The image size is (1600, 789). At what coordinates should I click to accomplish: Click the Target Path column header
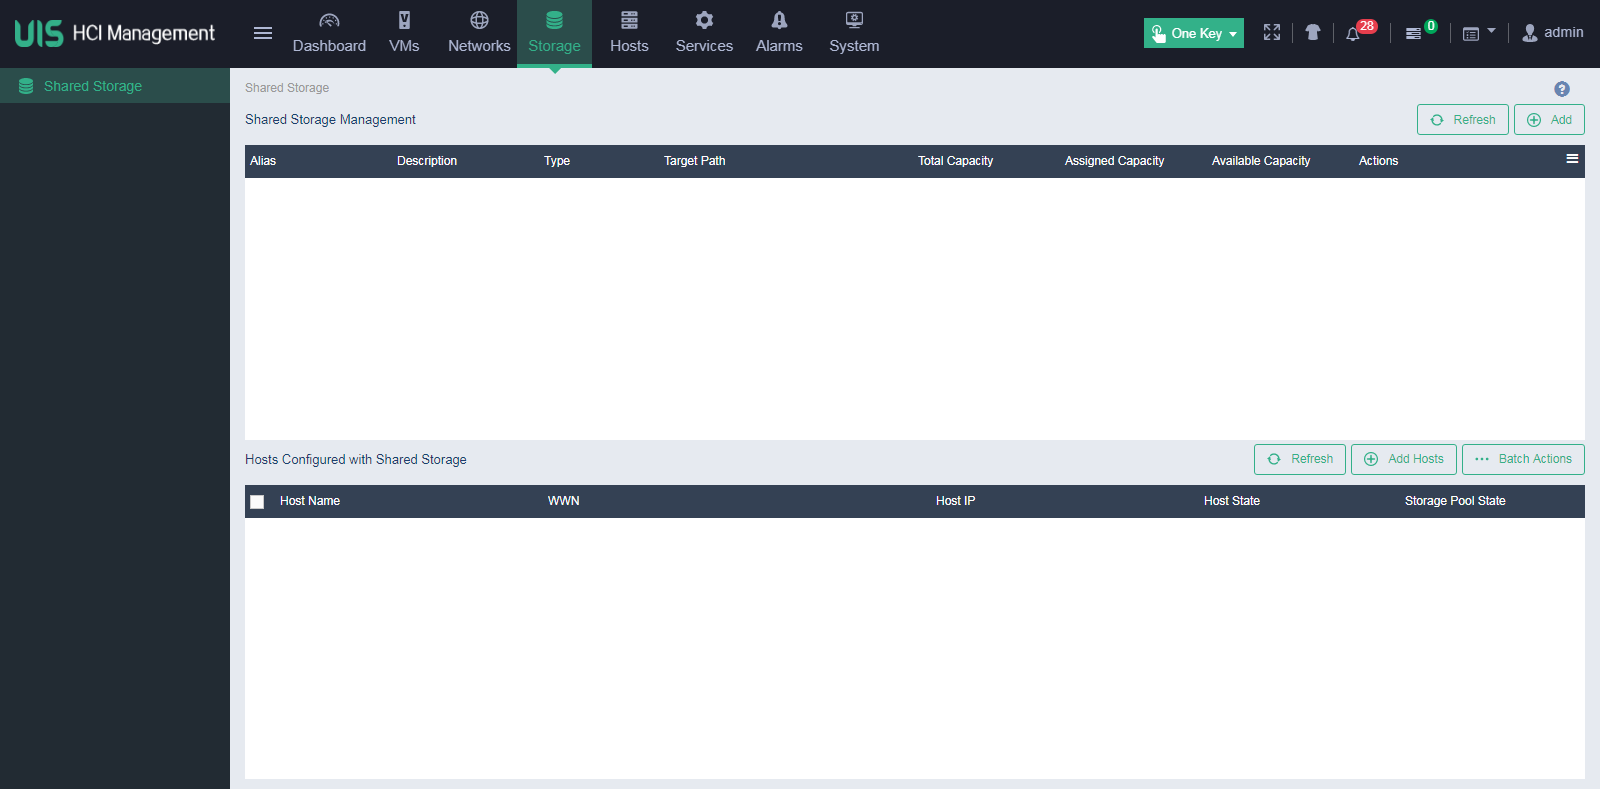695,161
